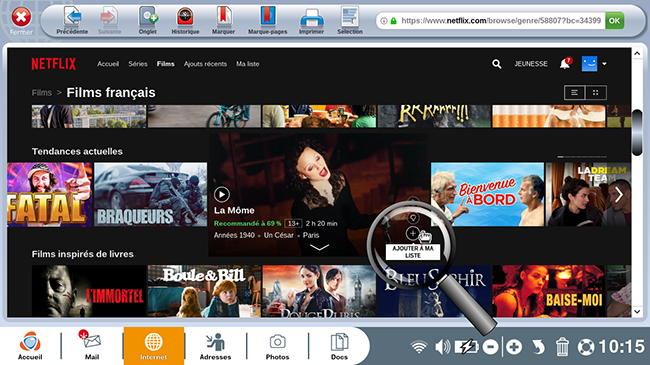Switch to list view toggle

tap(575, 92)
